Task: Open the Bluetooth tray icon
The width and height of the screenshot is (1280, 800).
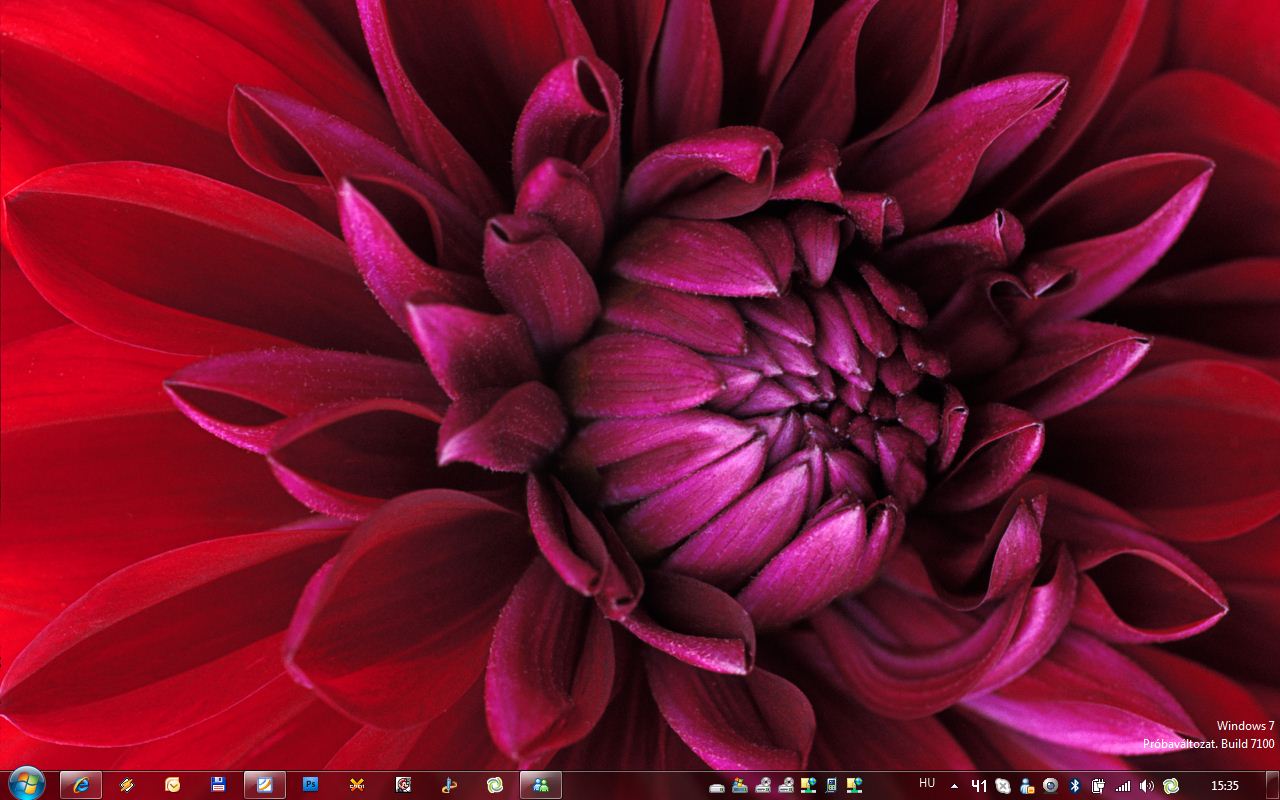Action: [1075, 786]
